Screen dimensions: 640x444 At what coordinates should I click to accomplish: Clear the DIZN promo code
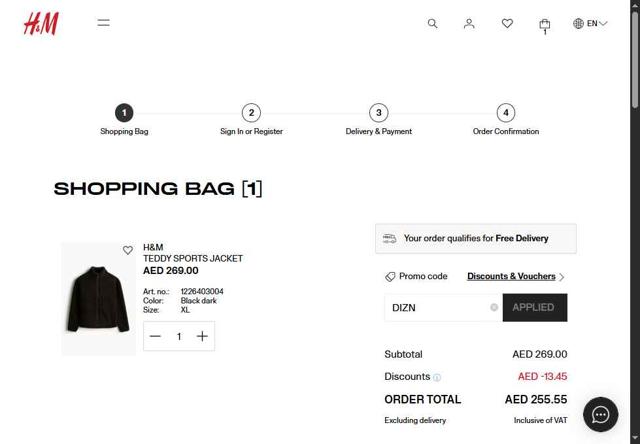tap(494, 307)
